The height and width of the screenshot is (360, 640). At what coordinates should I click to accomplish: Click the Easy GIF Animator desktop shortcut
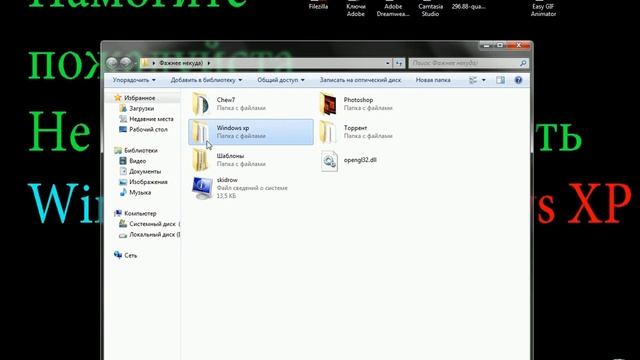point(543,9)
